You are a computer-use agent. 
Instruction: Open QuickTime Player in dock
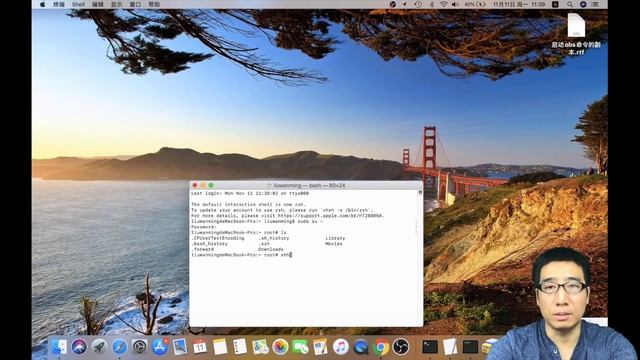coord(361,347)
